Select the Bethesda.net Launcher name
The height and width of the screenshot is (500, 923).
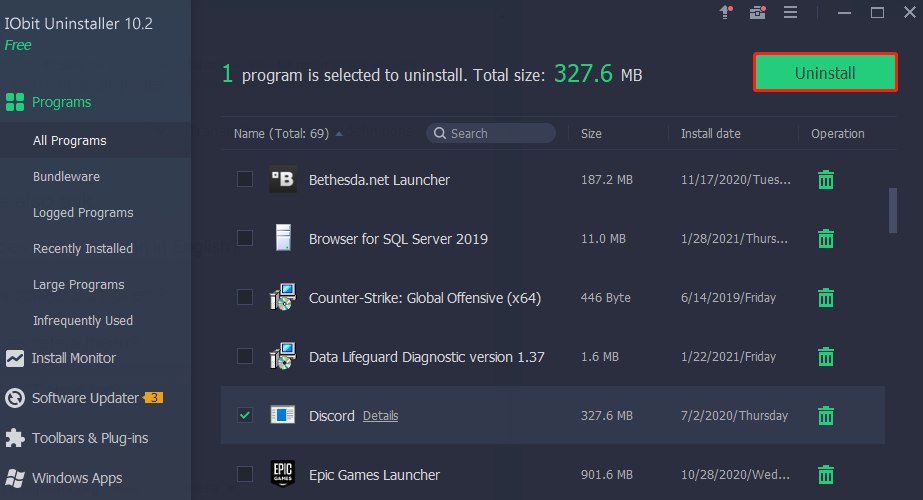tap(379, 180)
